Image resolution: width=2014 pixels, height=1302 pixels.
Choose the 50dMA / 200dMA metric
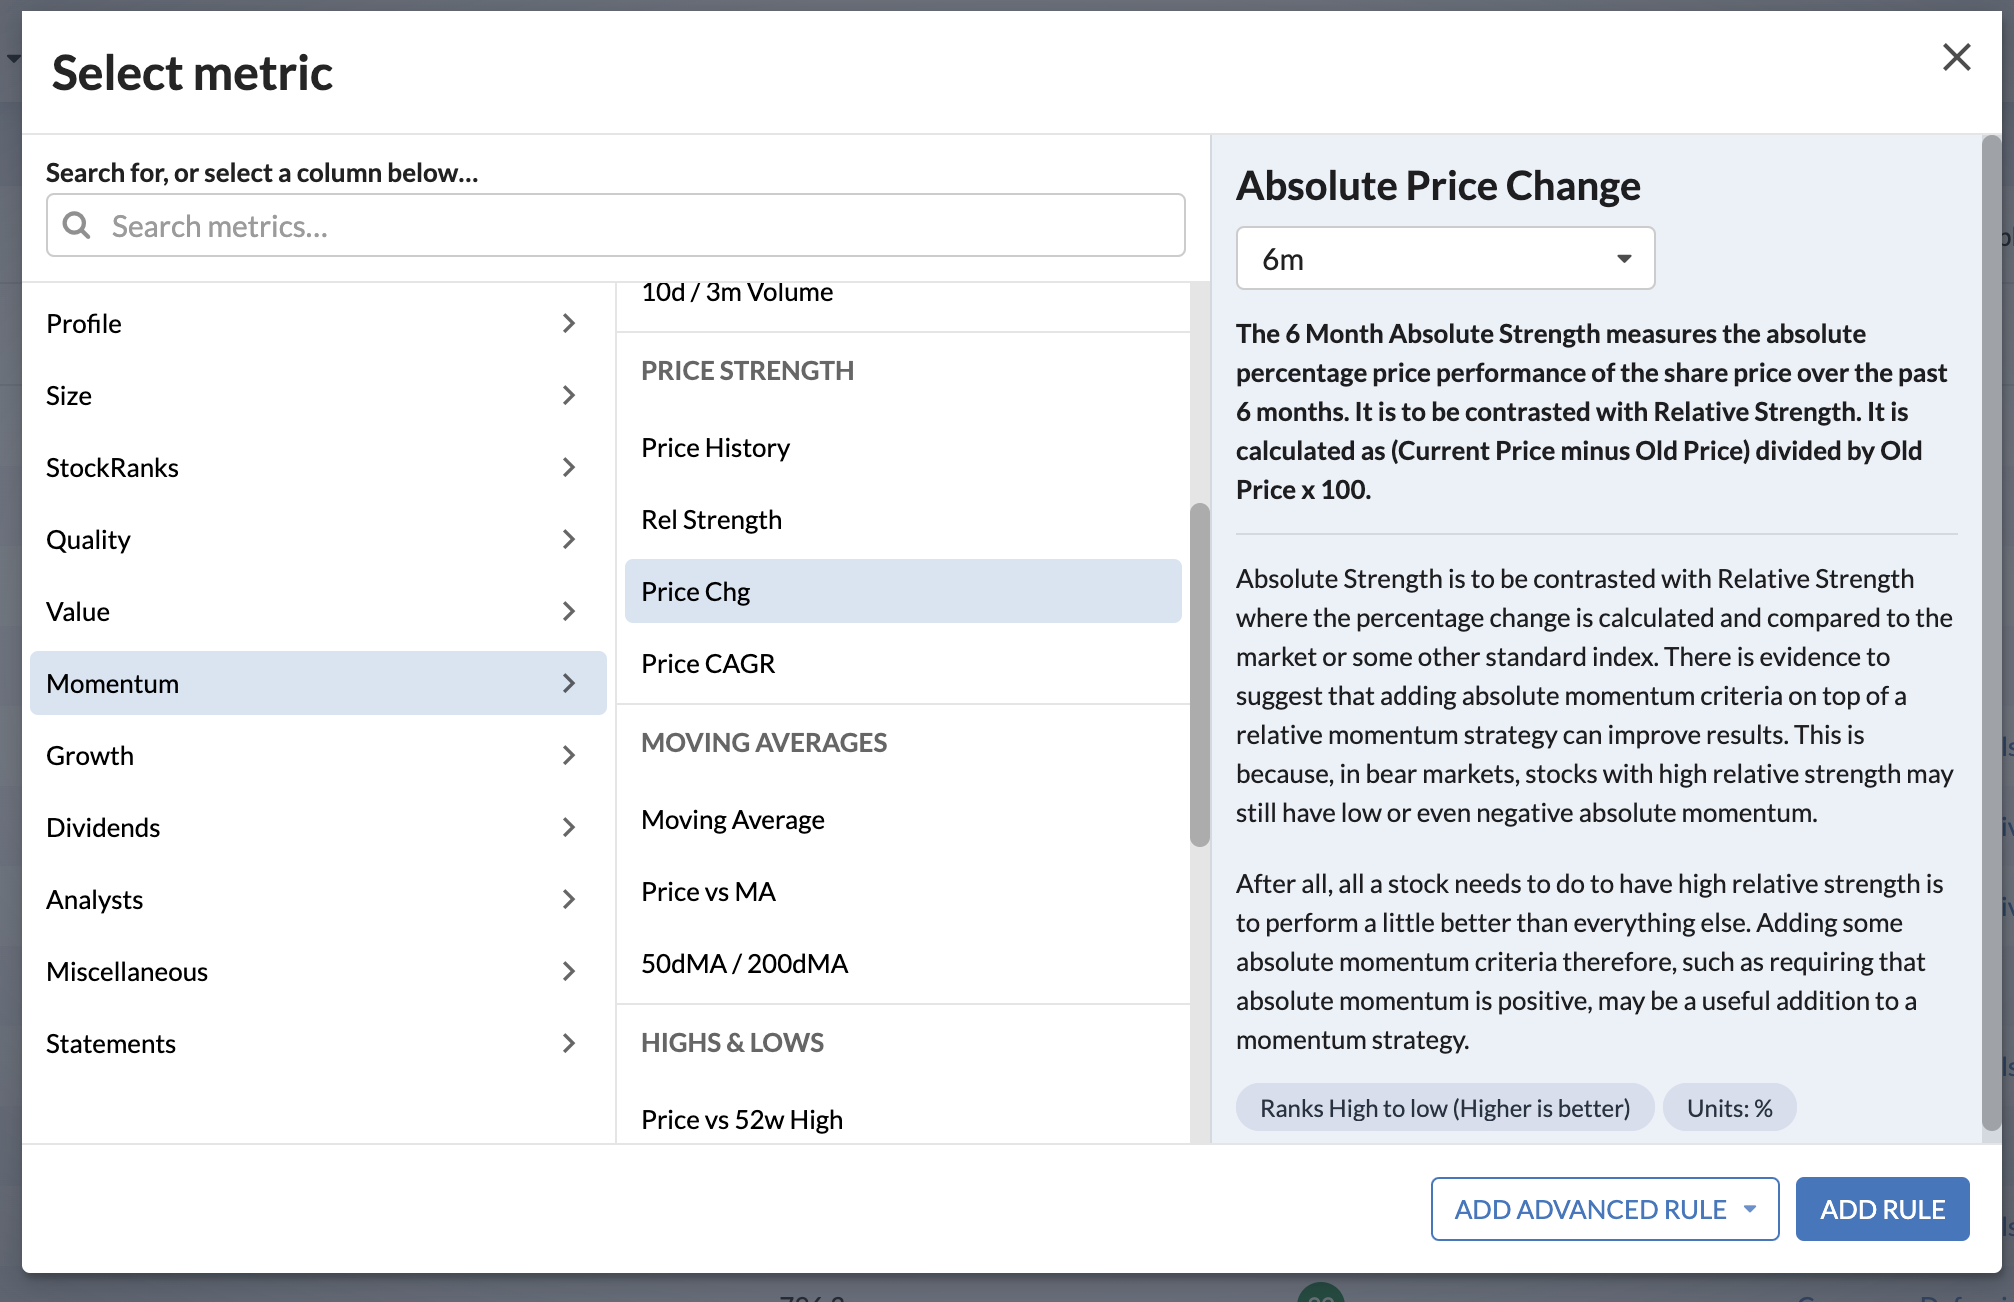[903, 963]
